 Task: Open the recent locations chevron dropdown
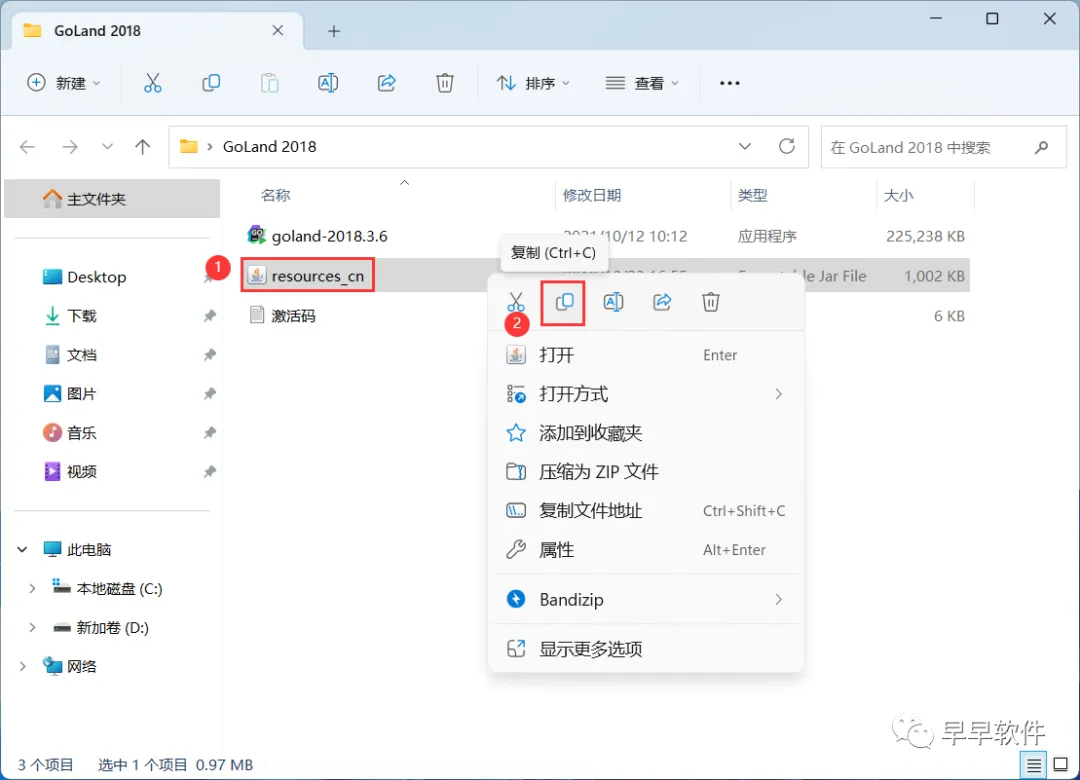tap(107, 147)
